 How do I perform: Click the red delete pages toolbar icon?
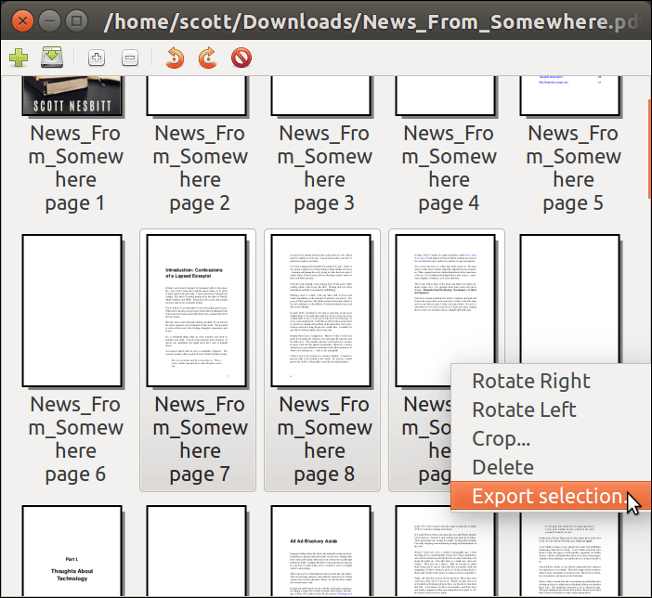click(241, 58)
